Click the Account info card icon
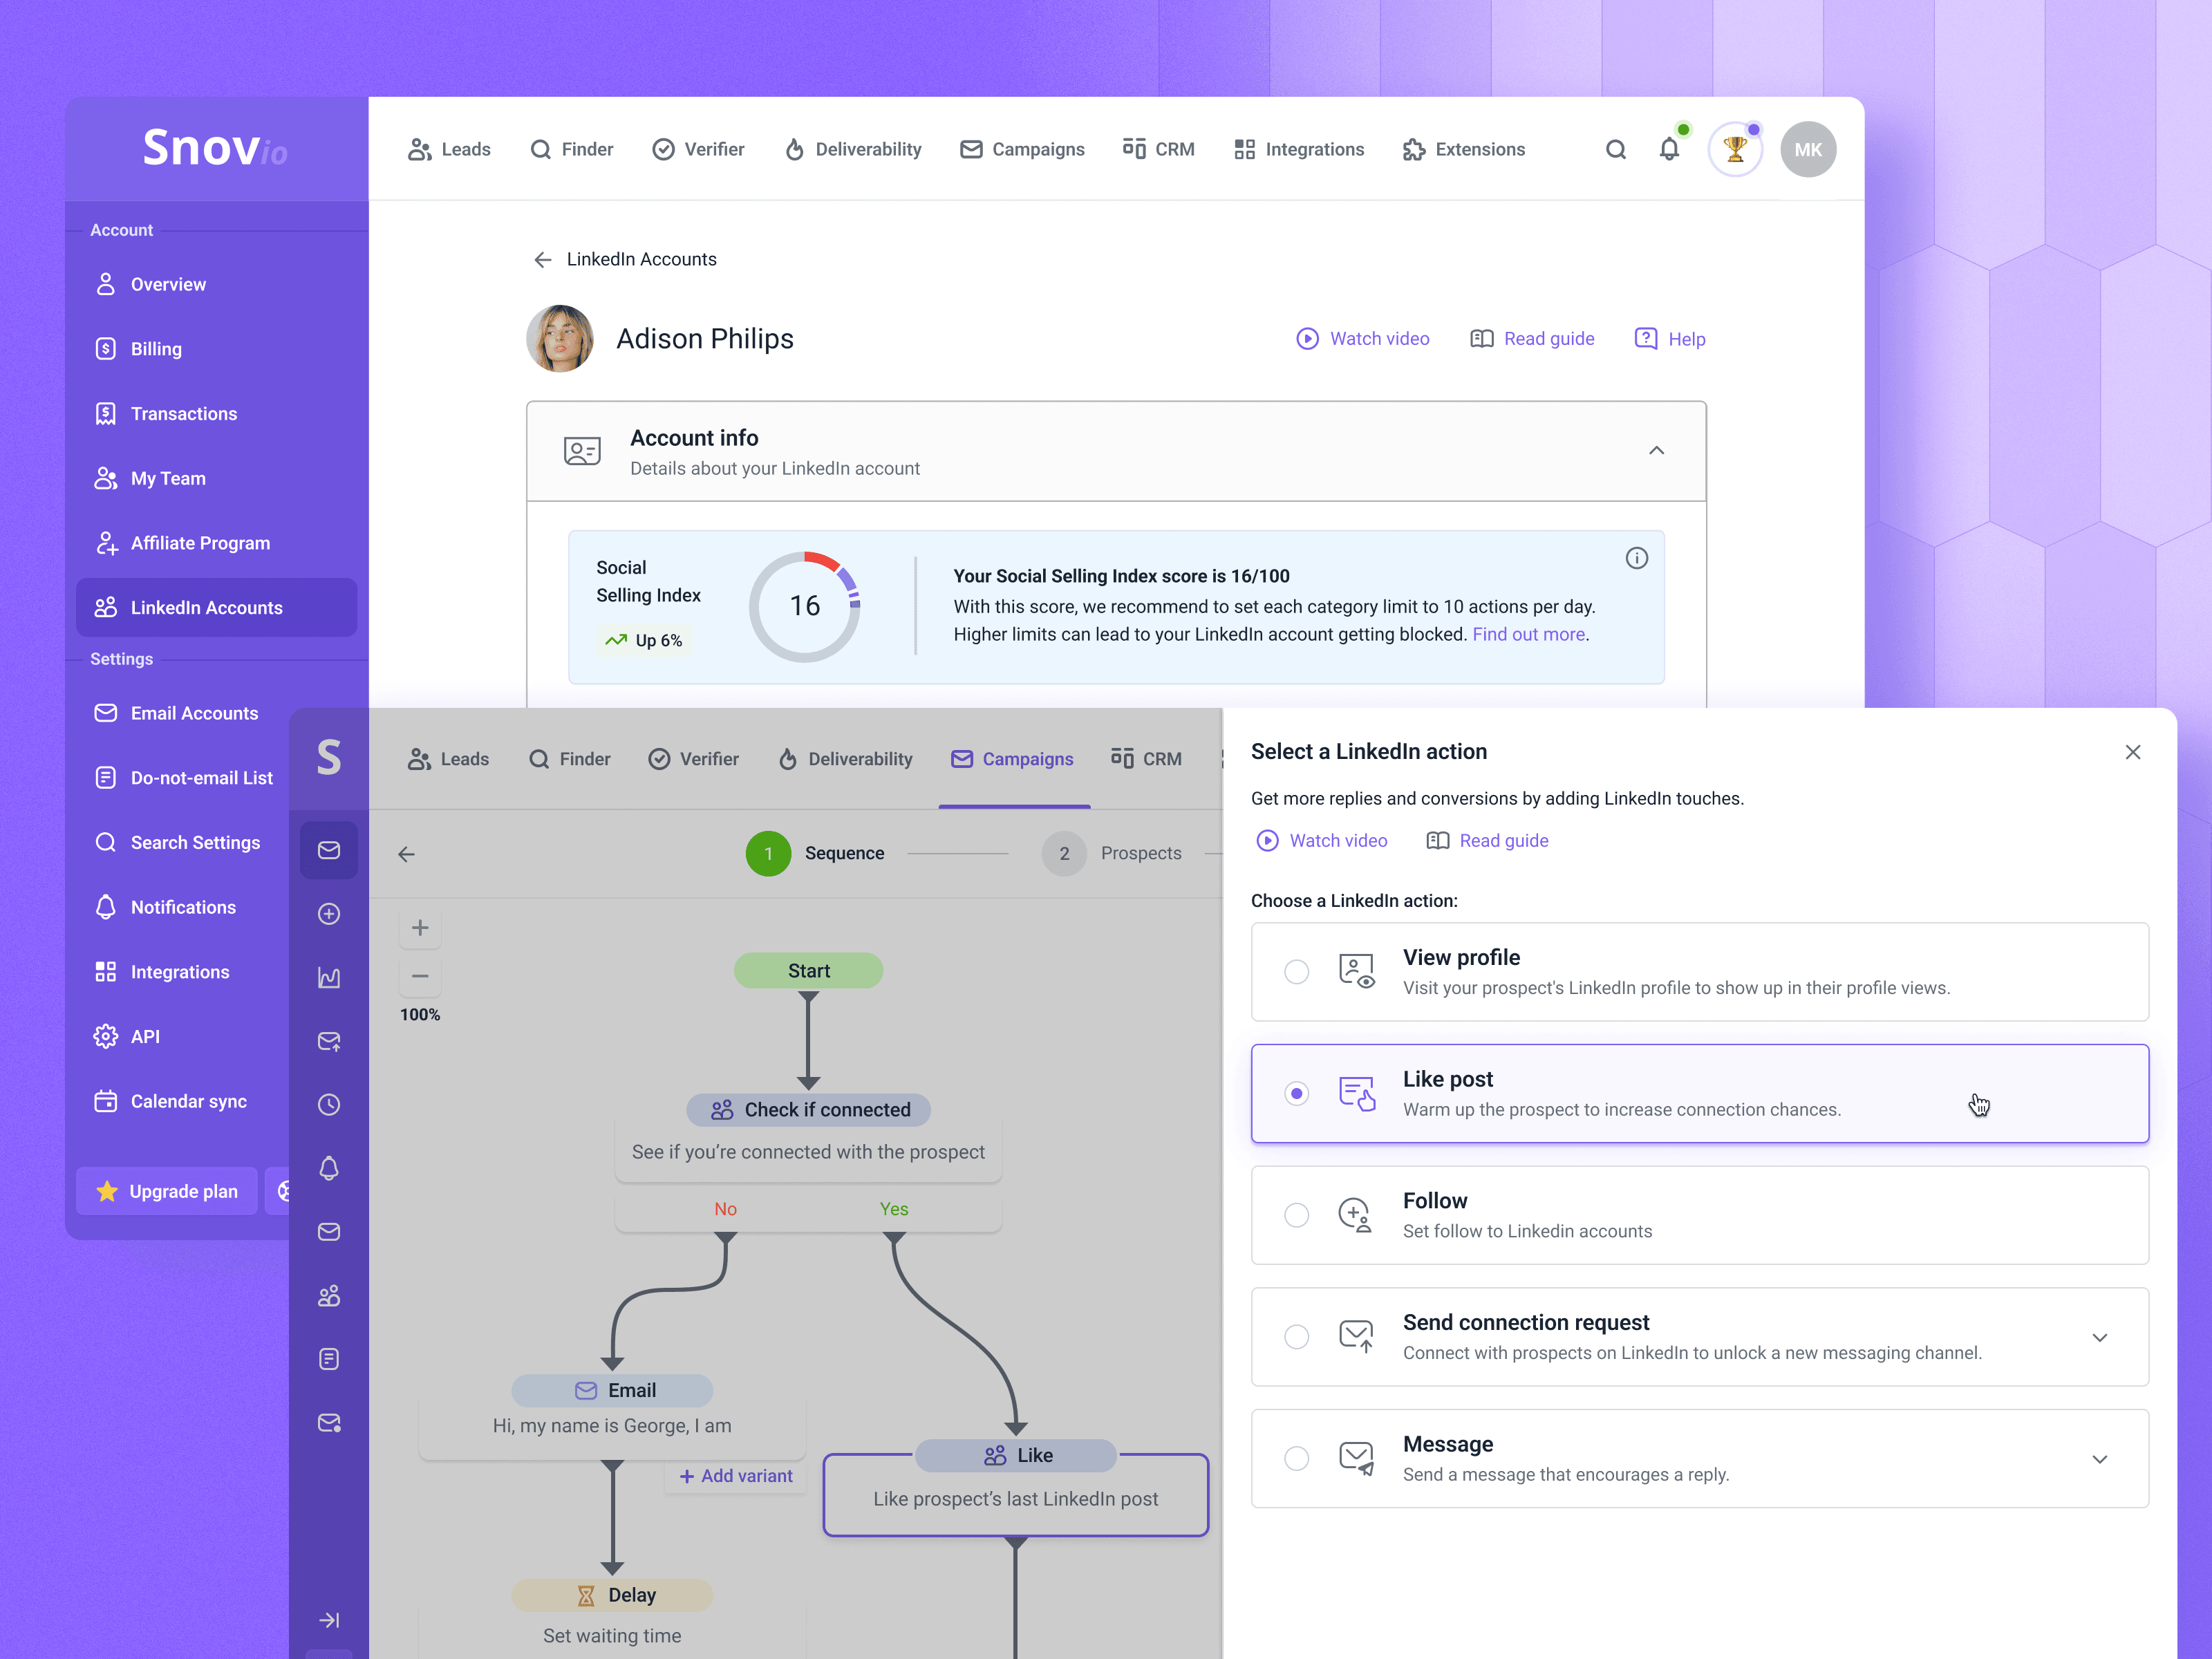 (x=582, y=451)
